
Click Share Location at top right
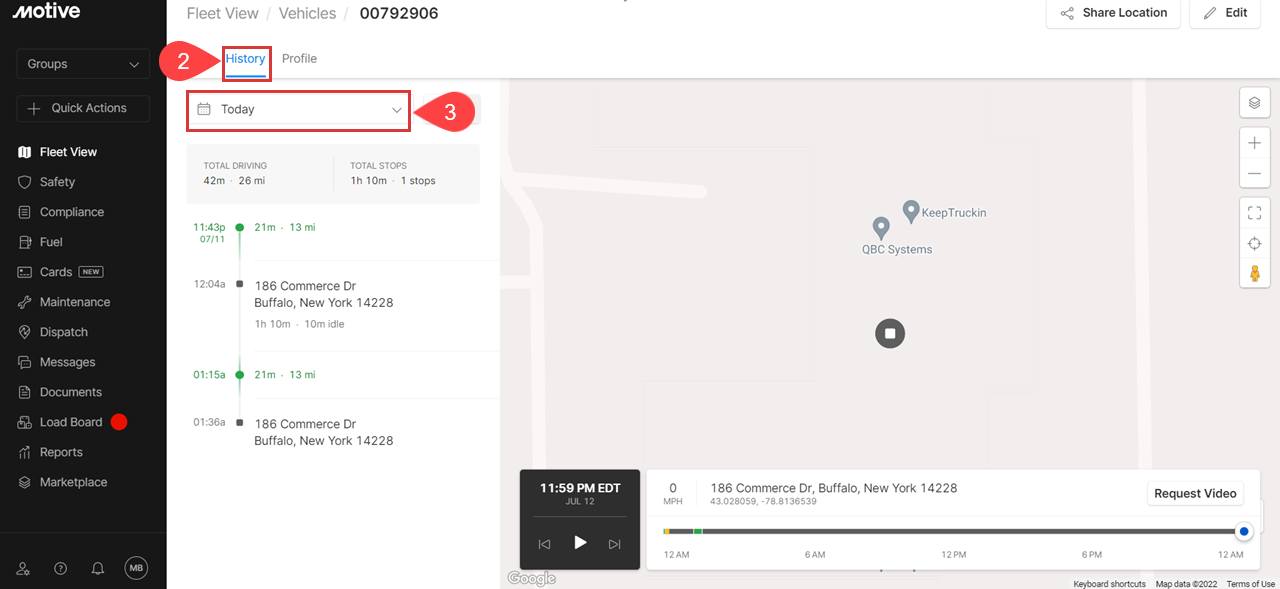click(x=1112, y=13)
